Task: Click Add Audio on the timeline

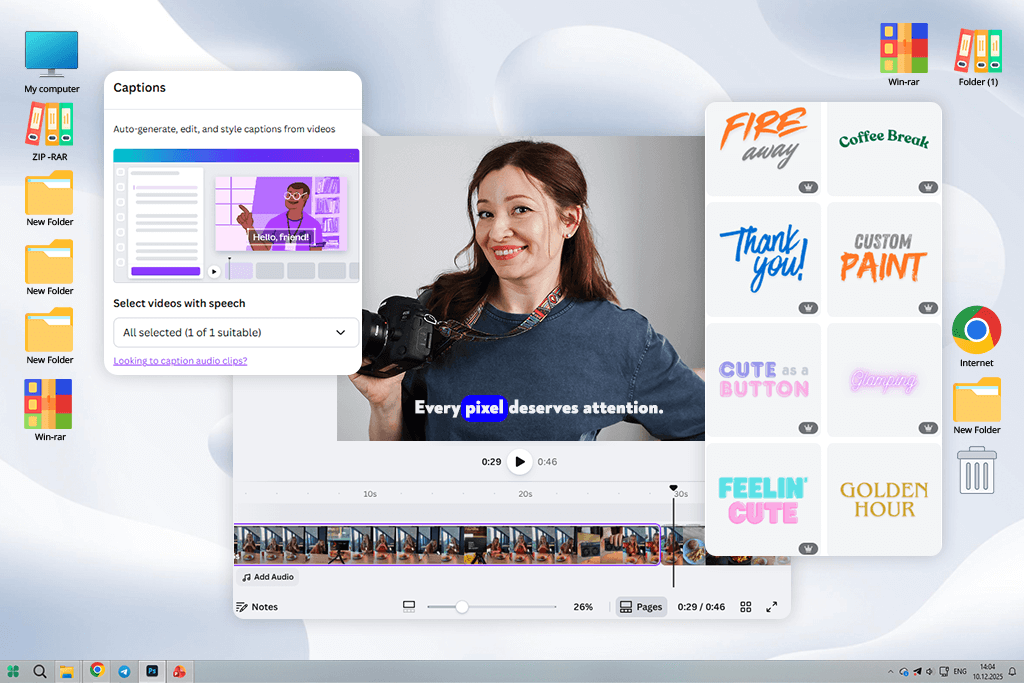Action: click(268, 577)
